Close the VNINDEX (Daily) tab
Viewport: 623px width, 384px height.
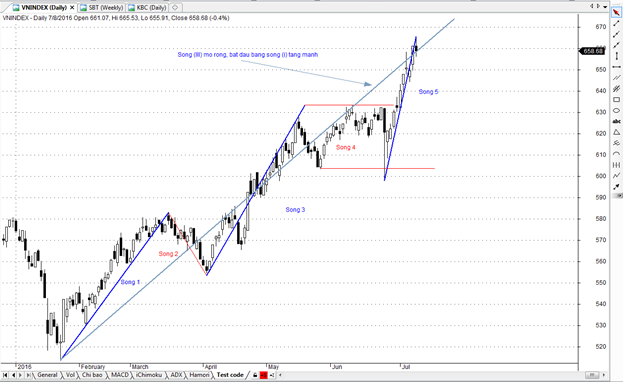click(72, 8)
